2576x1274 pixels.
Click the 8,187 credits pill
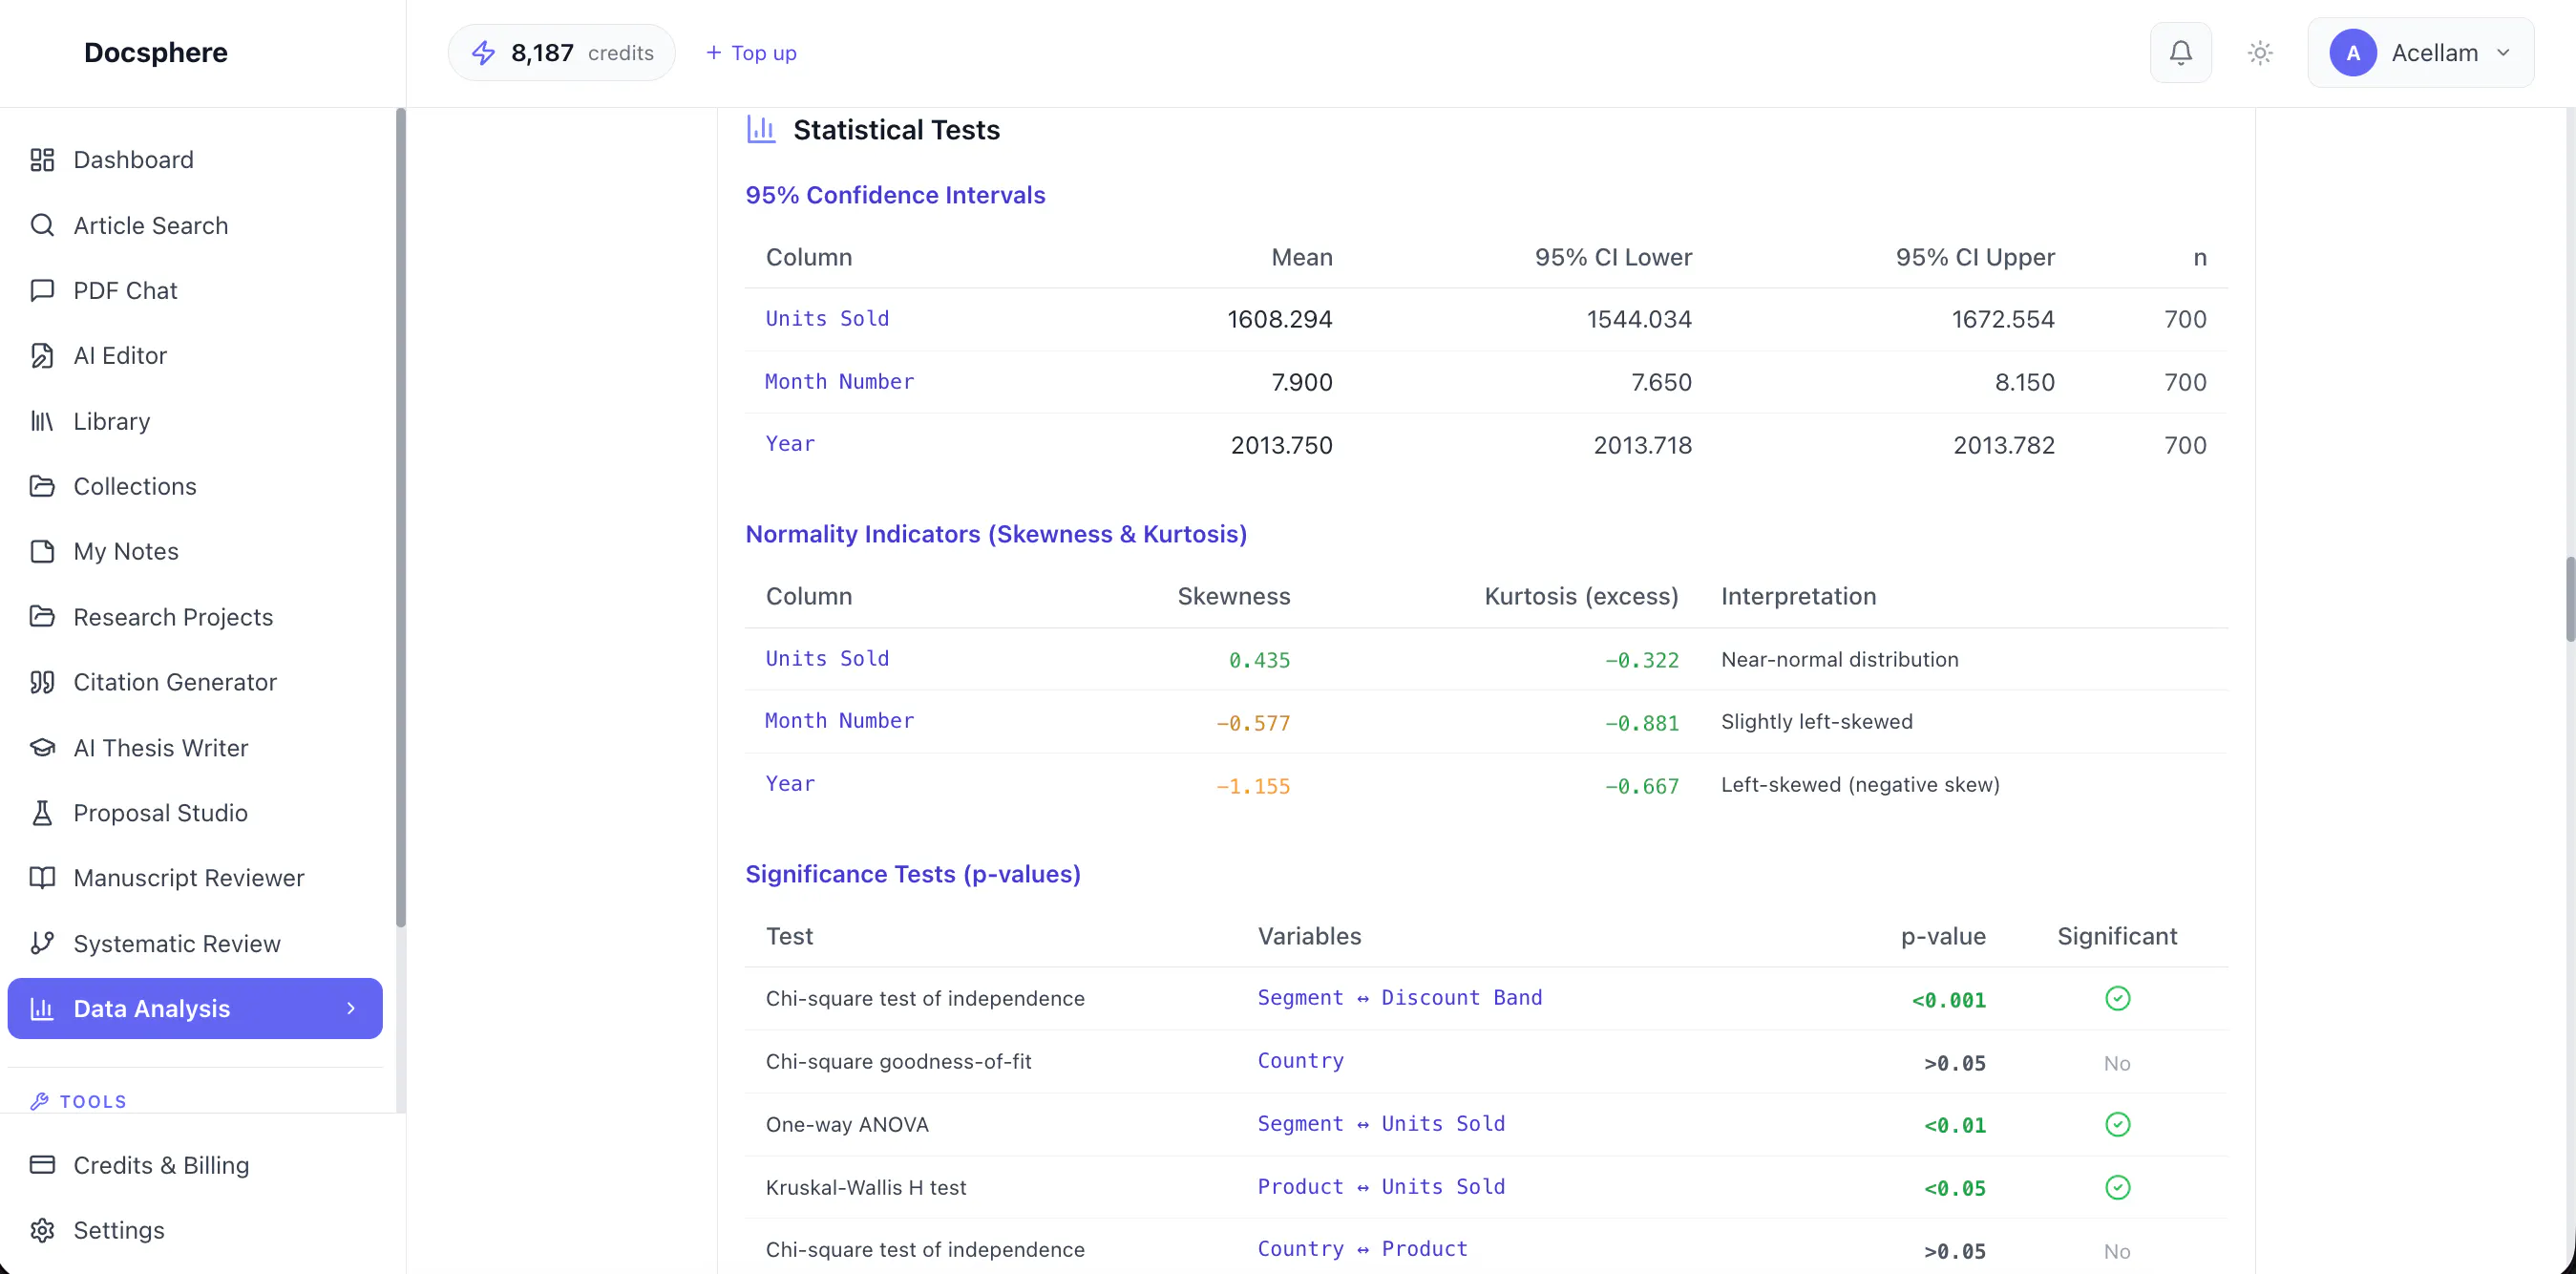[561, 52]
